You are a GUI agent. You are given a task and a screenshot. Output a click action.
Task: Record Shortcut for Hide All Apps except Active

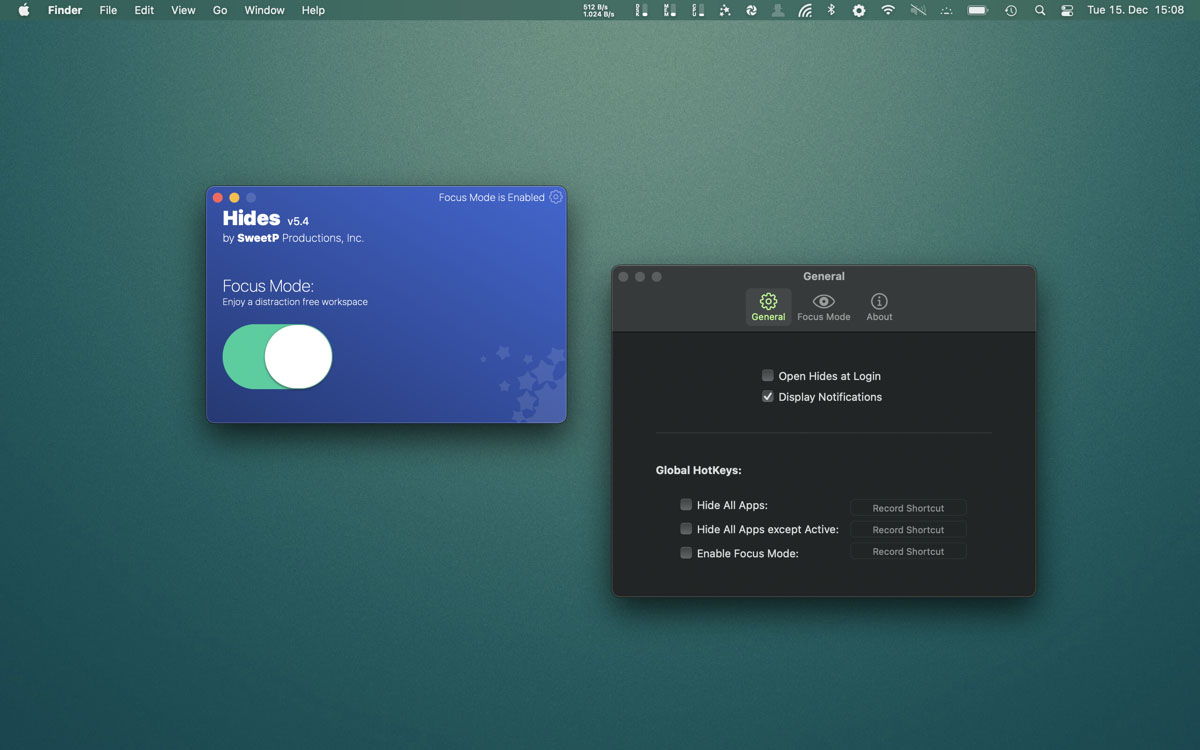(908, 530)
